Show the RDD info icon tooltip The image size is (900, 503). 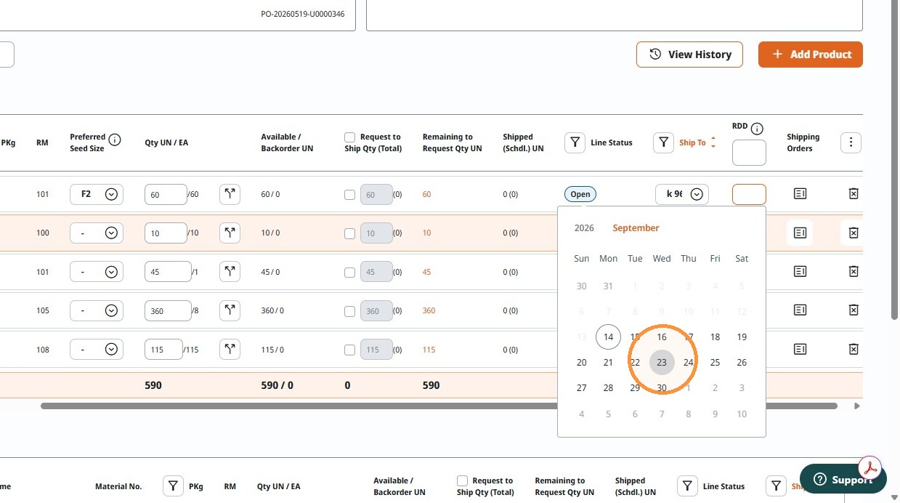coord(757,129)
